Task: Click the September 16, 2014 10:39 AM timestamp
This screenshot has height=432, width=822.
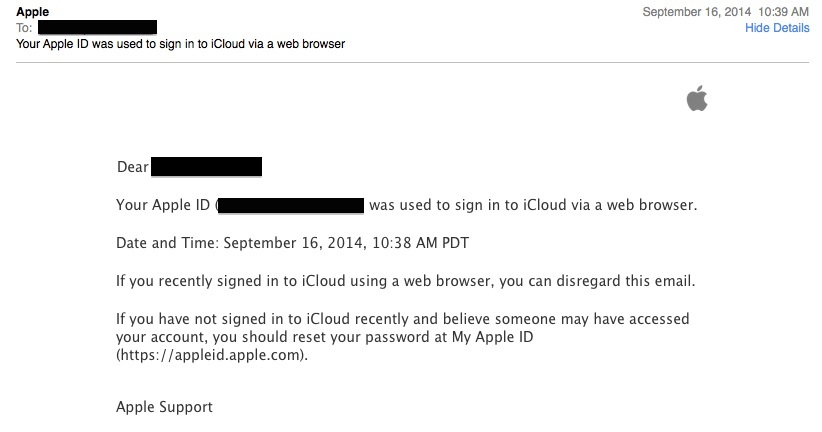Action: [726, 12]
